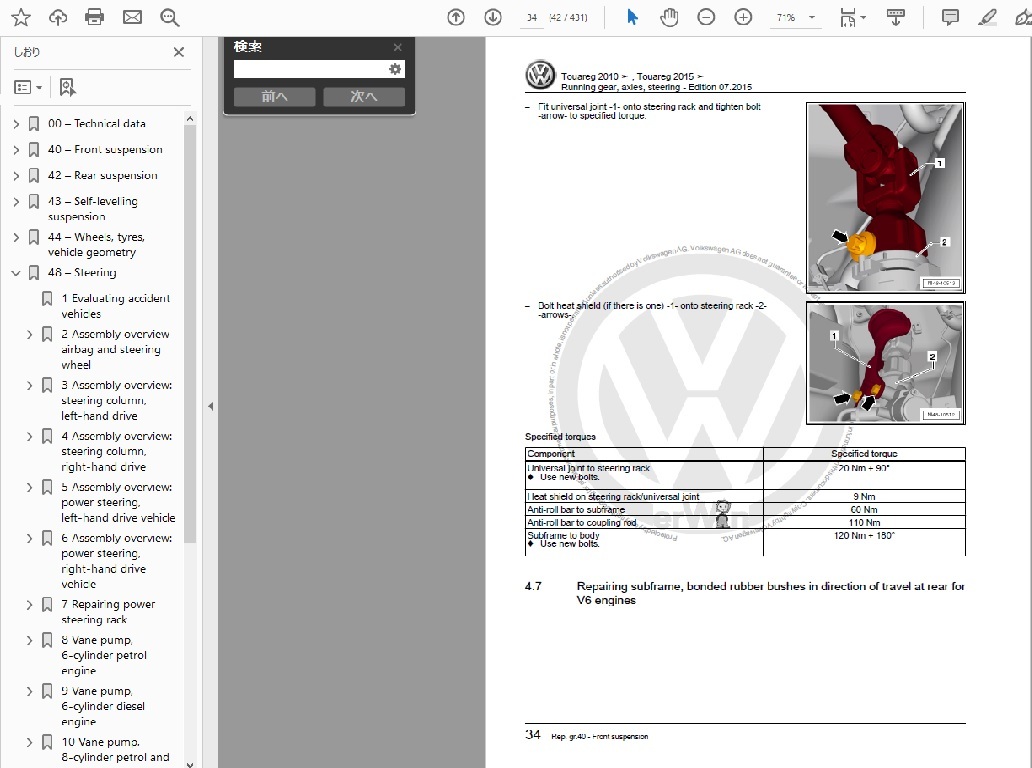Open the zoom level dropdown
The width and height of the screenshot is (1032, 768).
812,17
